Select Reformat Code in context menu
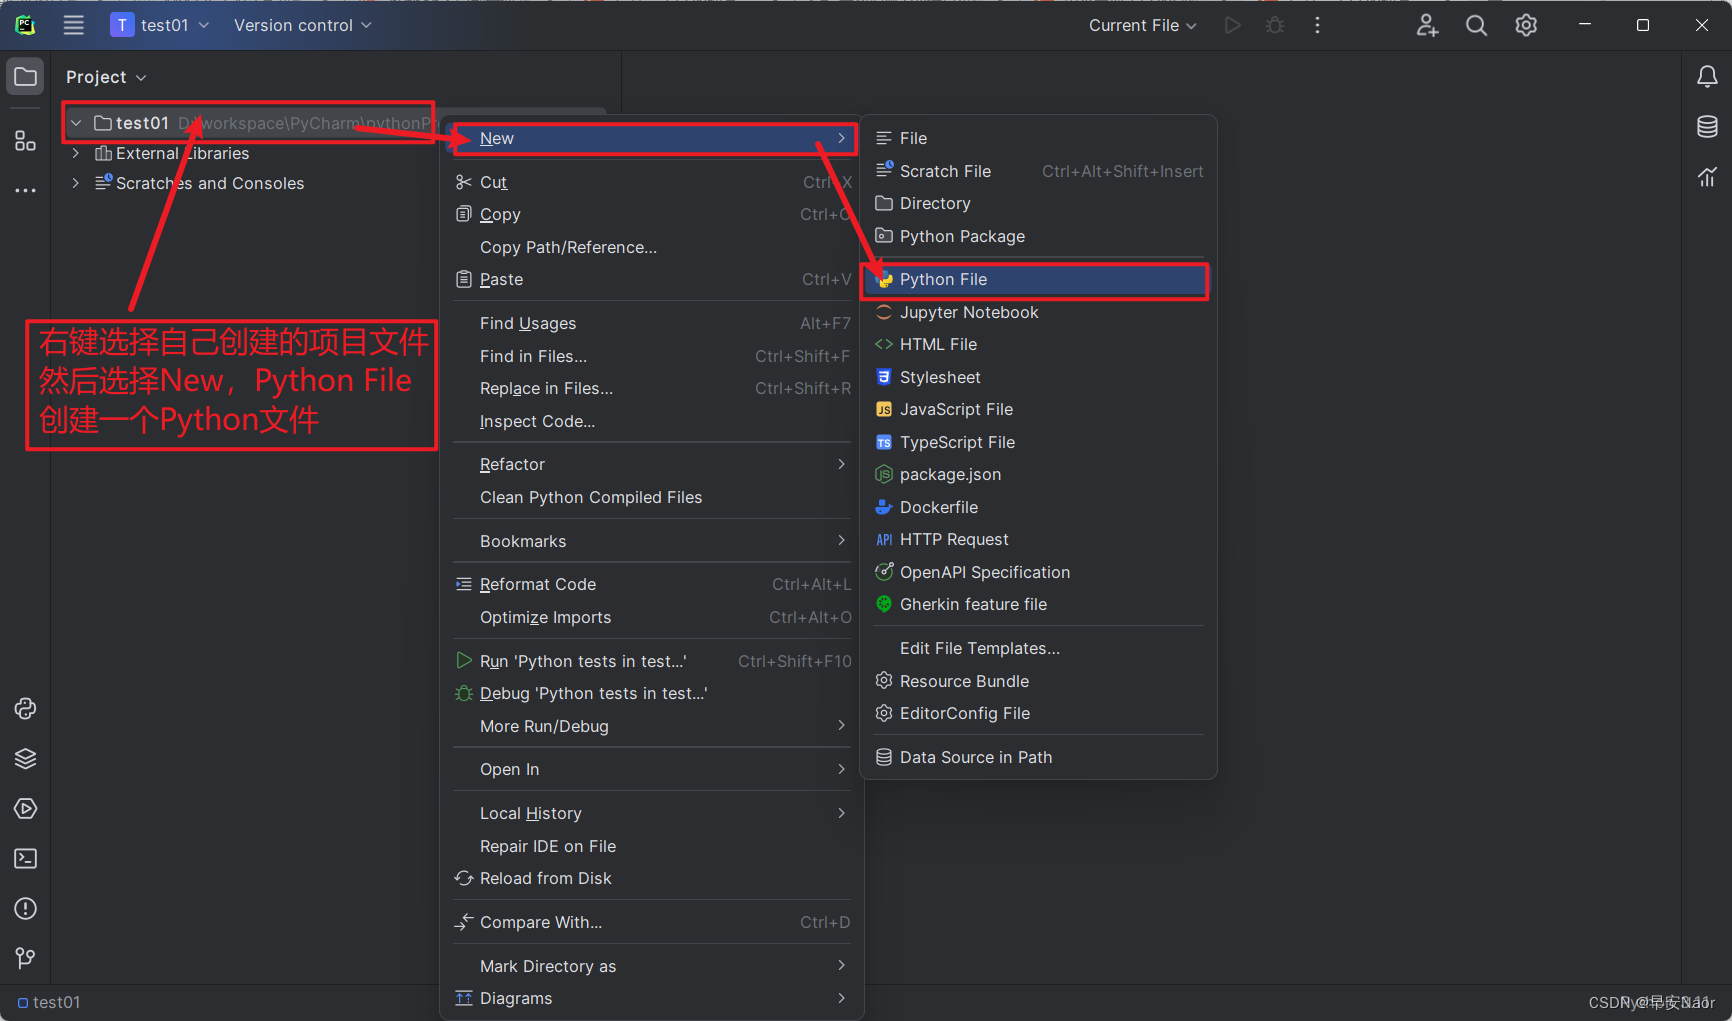 [x=651, y=584]
